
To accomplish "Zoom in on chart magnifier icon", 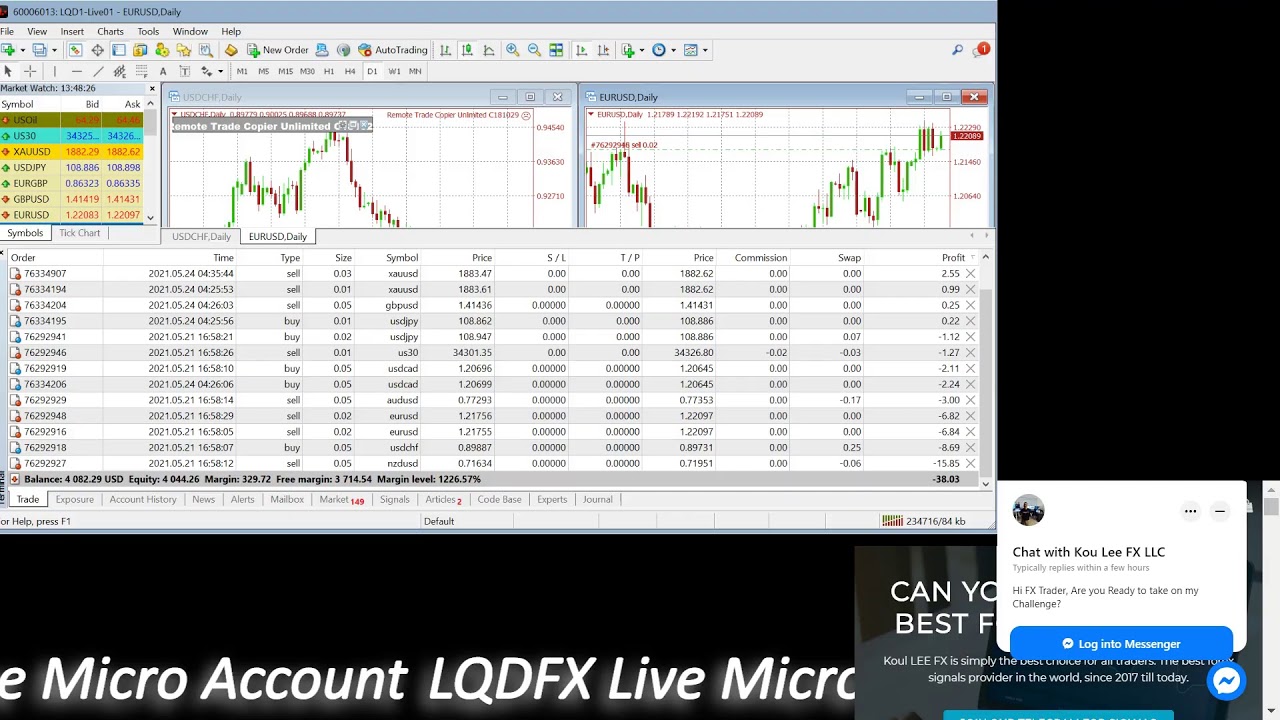I will click(512, 50).
